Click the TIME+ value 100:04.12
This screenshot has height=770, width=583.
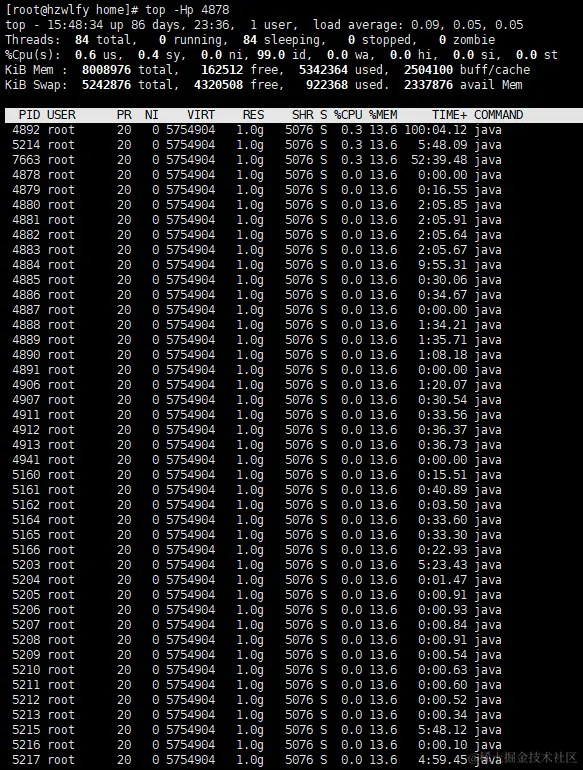pos(436,130)
